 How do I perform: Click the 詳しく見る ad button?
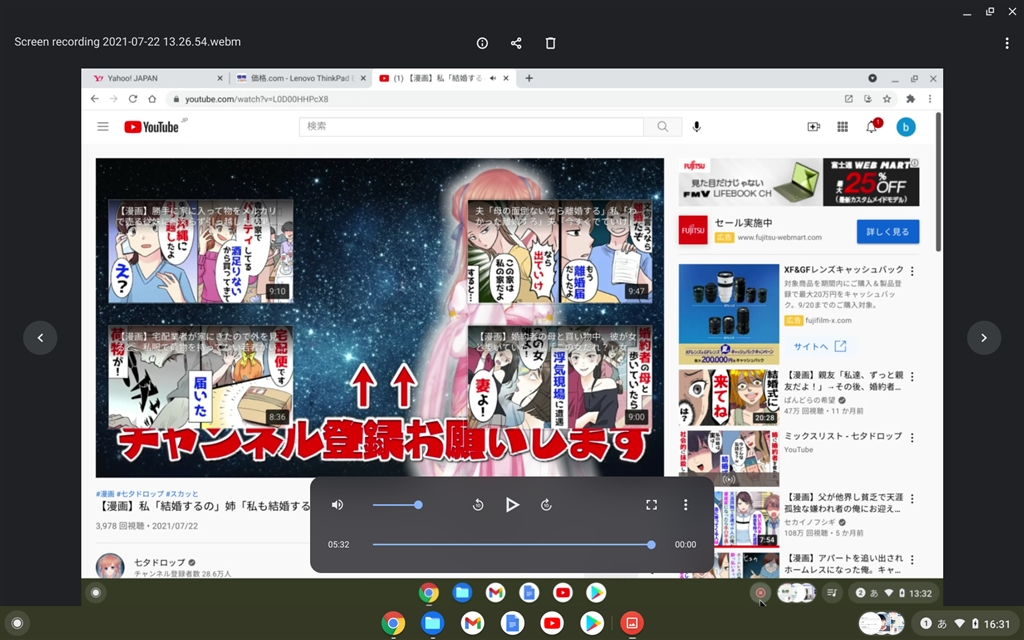[x=888, y=232]
